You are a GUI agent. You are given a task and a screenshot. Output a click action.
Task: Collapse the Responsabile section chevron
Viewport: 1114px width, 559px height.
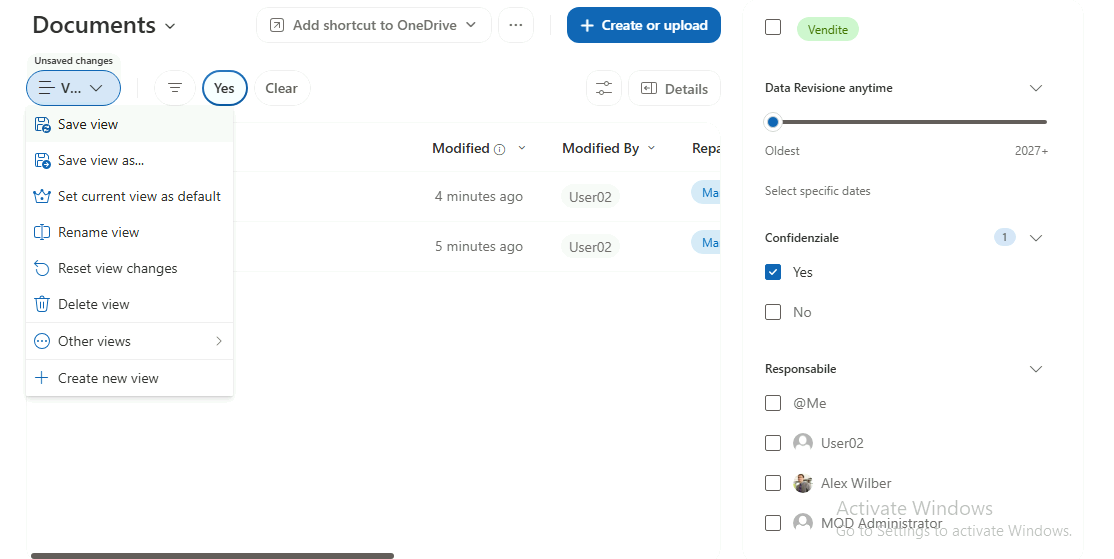[x=1036, y=369]
